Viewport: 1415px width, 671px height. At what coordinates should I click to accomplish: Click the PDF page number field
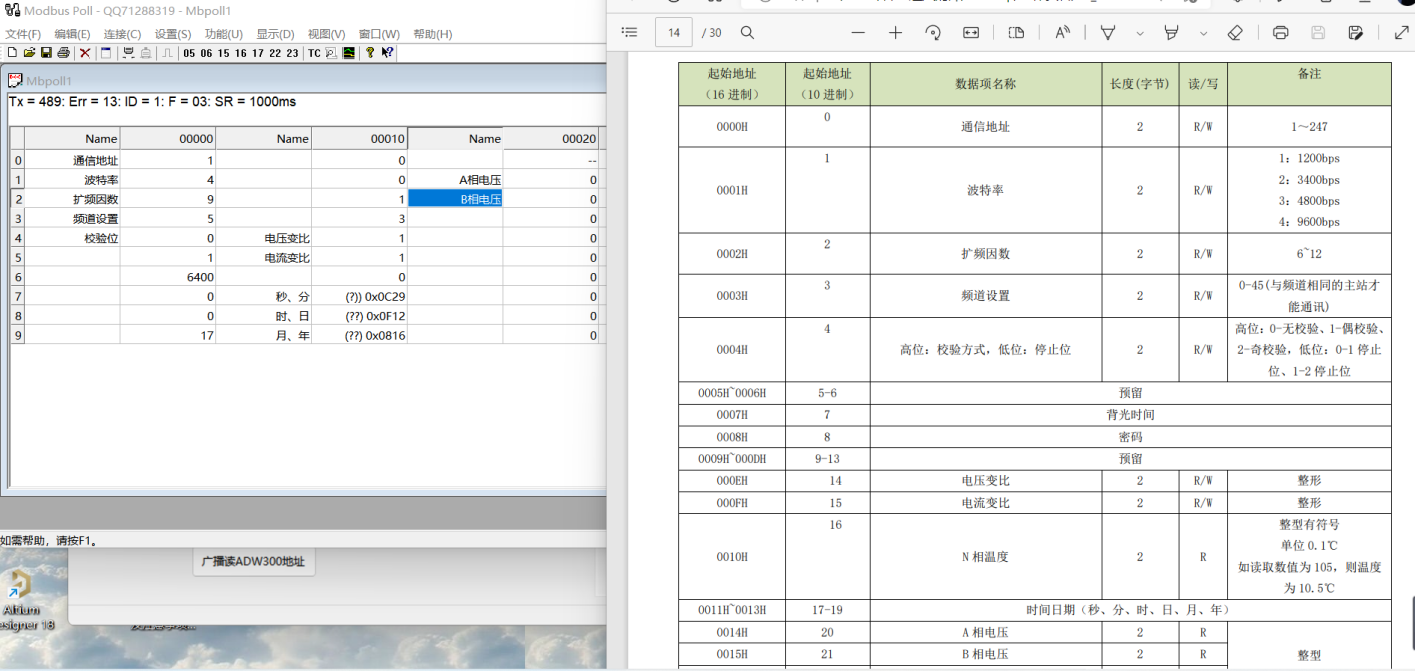pos(674,33)
